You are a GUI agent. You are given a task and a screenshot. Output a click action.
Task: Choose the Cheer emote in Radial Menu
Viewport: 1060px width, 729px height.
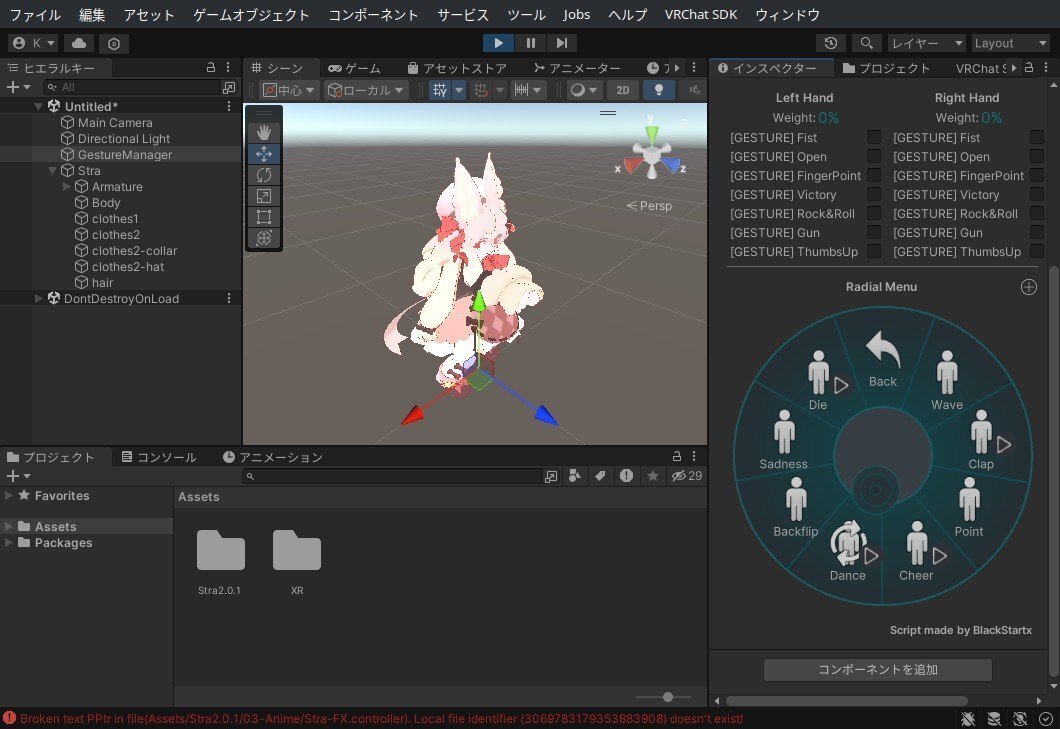click(916, 551)
